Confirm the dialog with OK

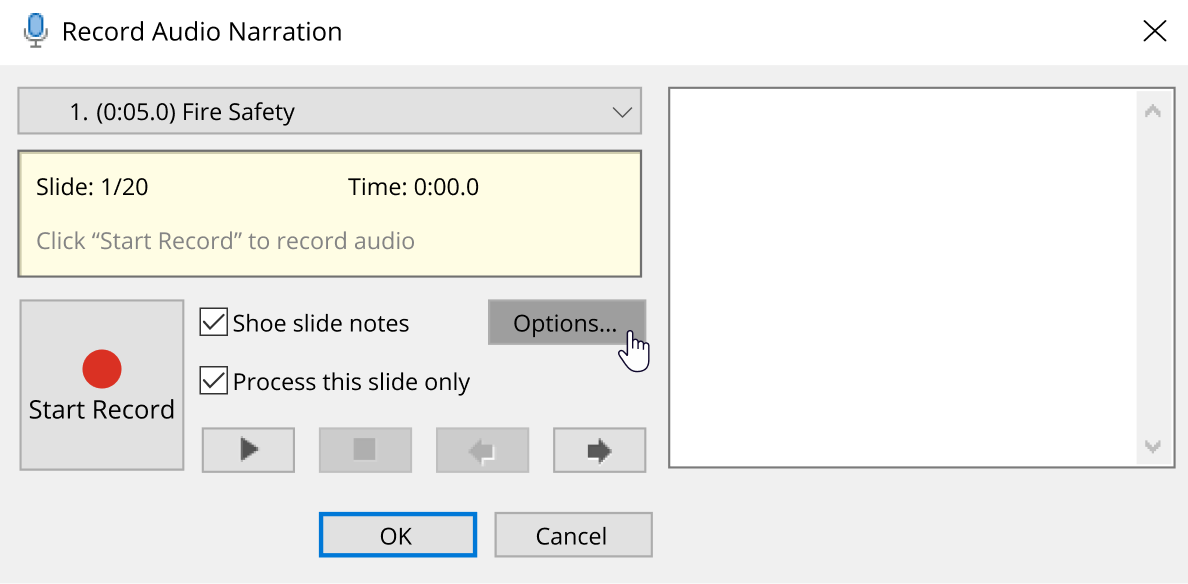[397, 535]
